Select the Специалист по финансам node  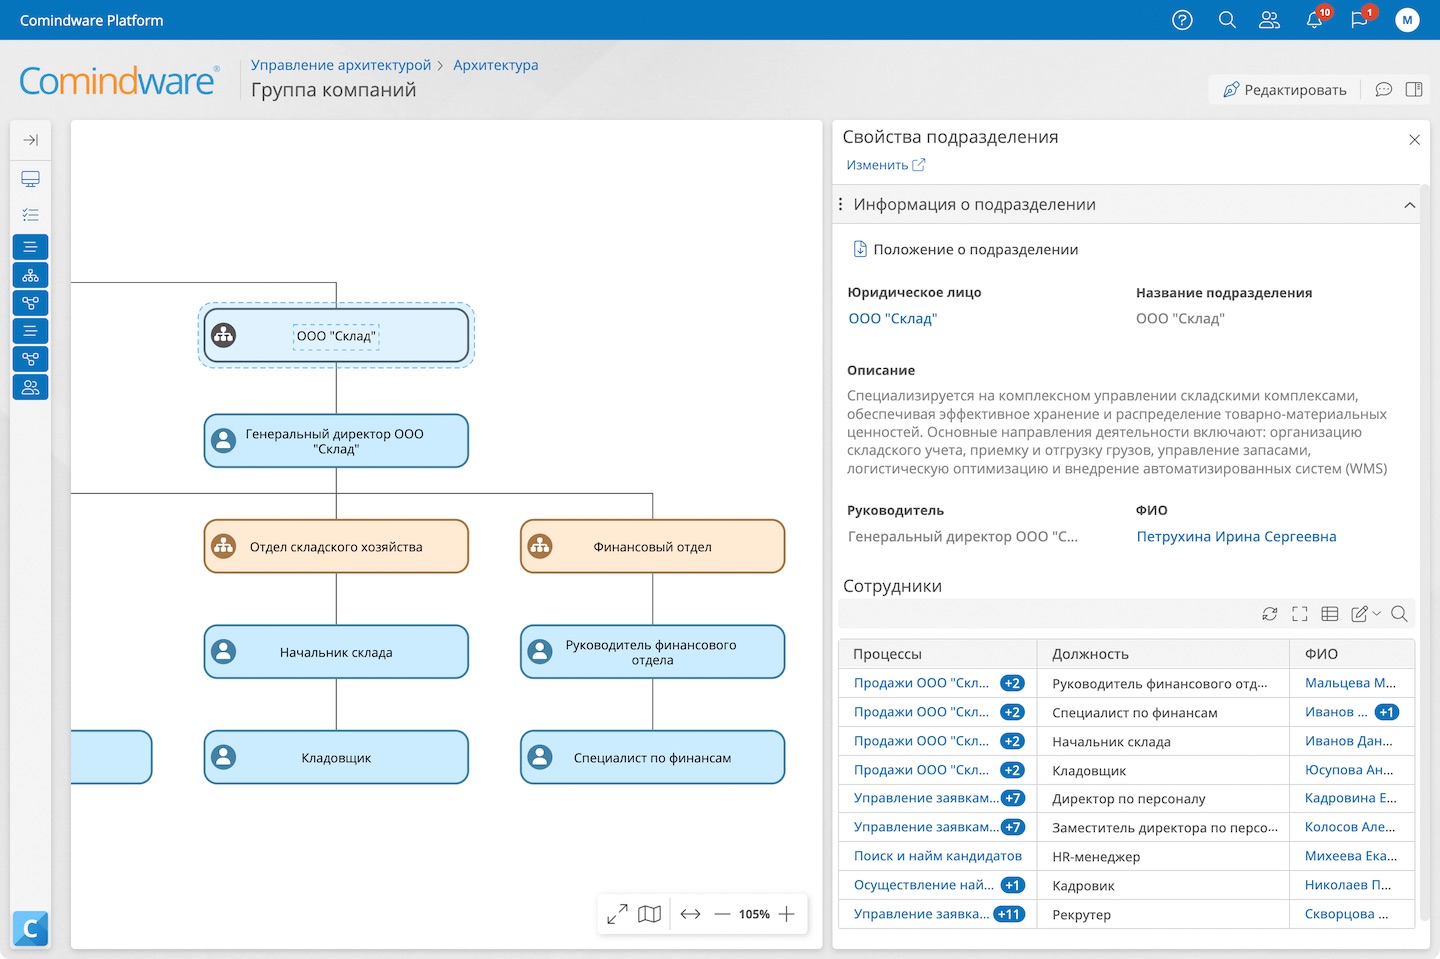(x=653, y=758)
